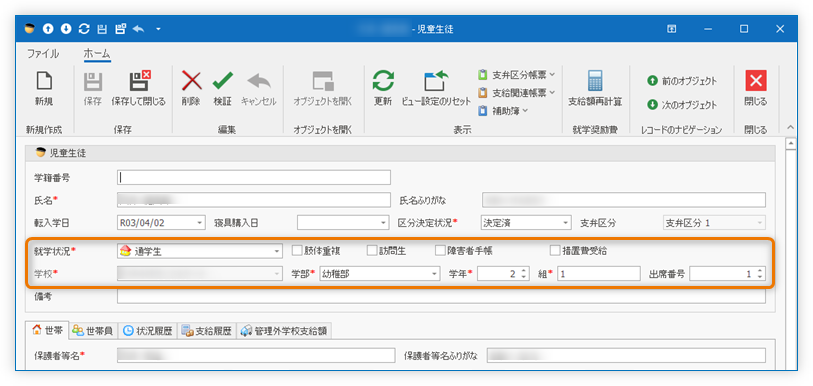The width and height of the screenshot is (813, 386).
Task: Select the ホーム ribbon tab
Action: (97, 54)
